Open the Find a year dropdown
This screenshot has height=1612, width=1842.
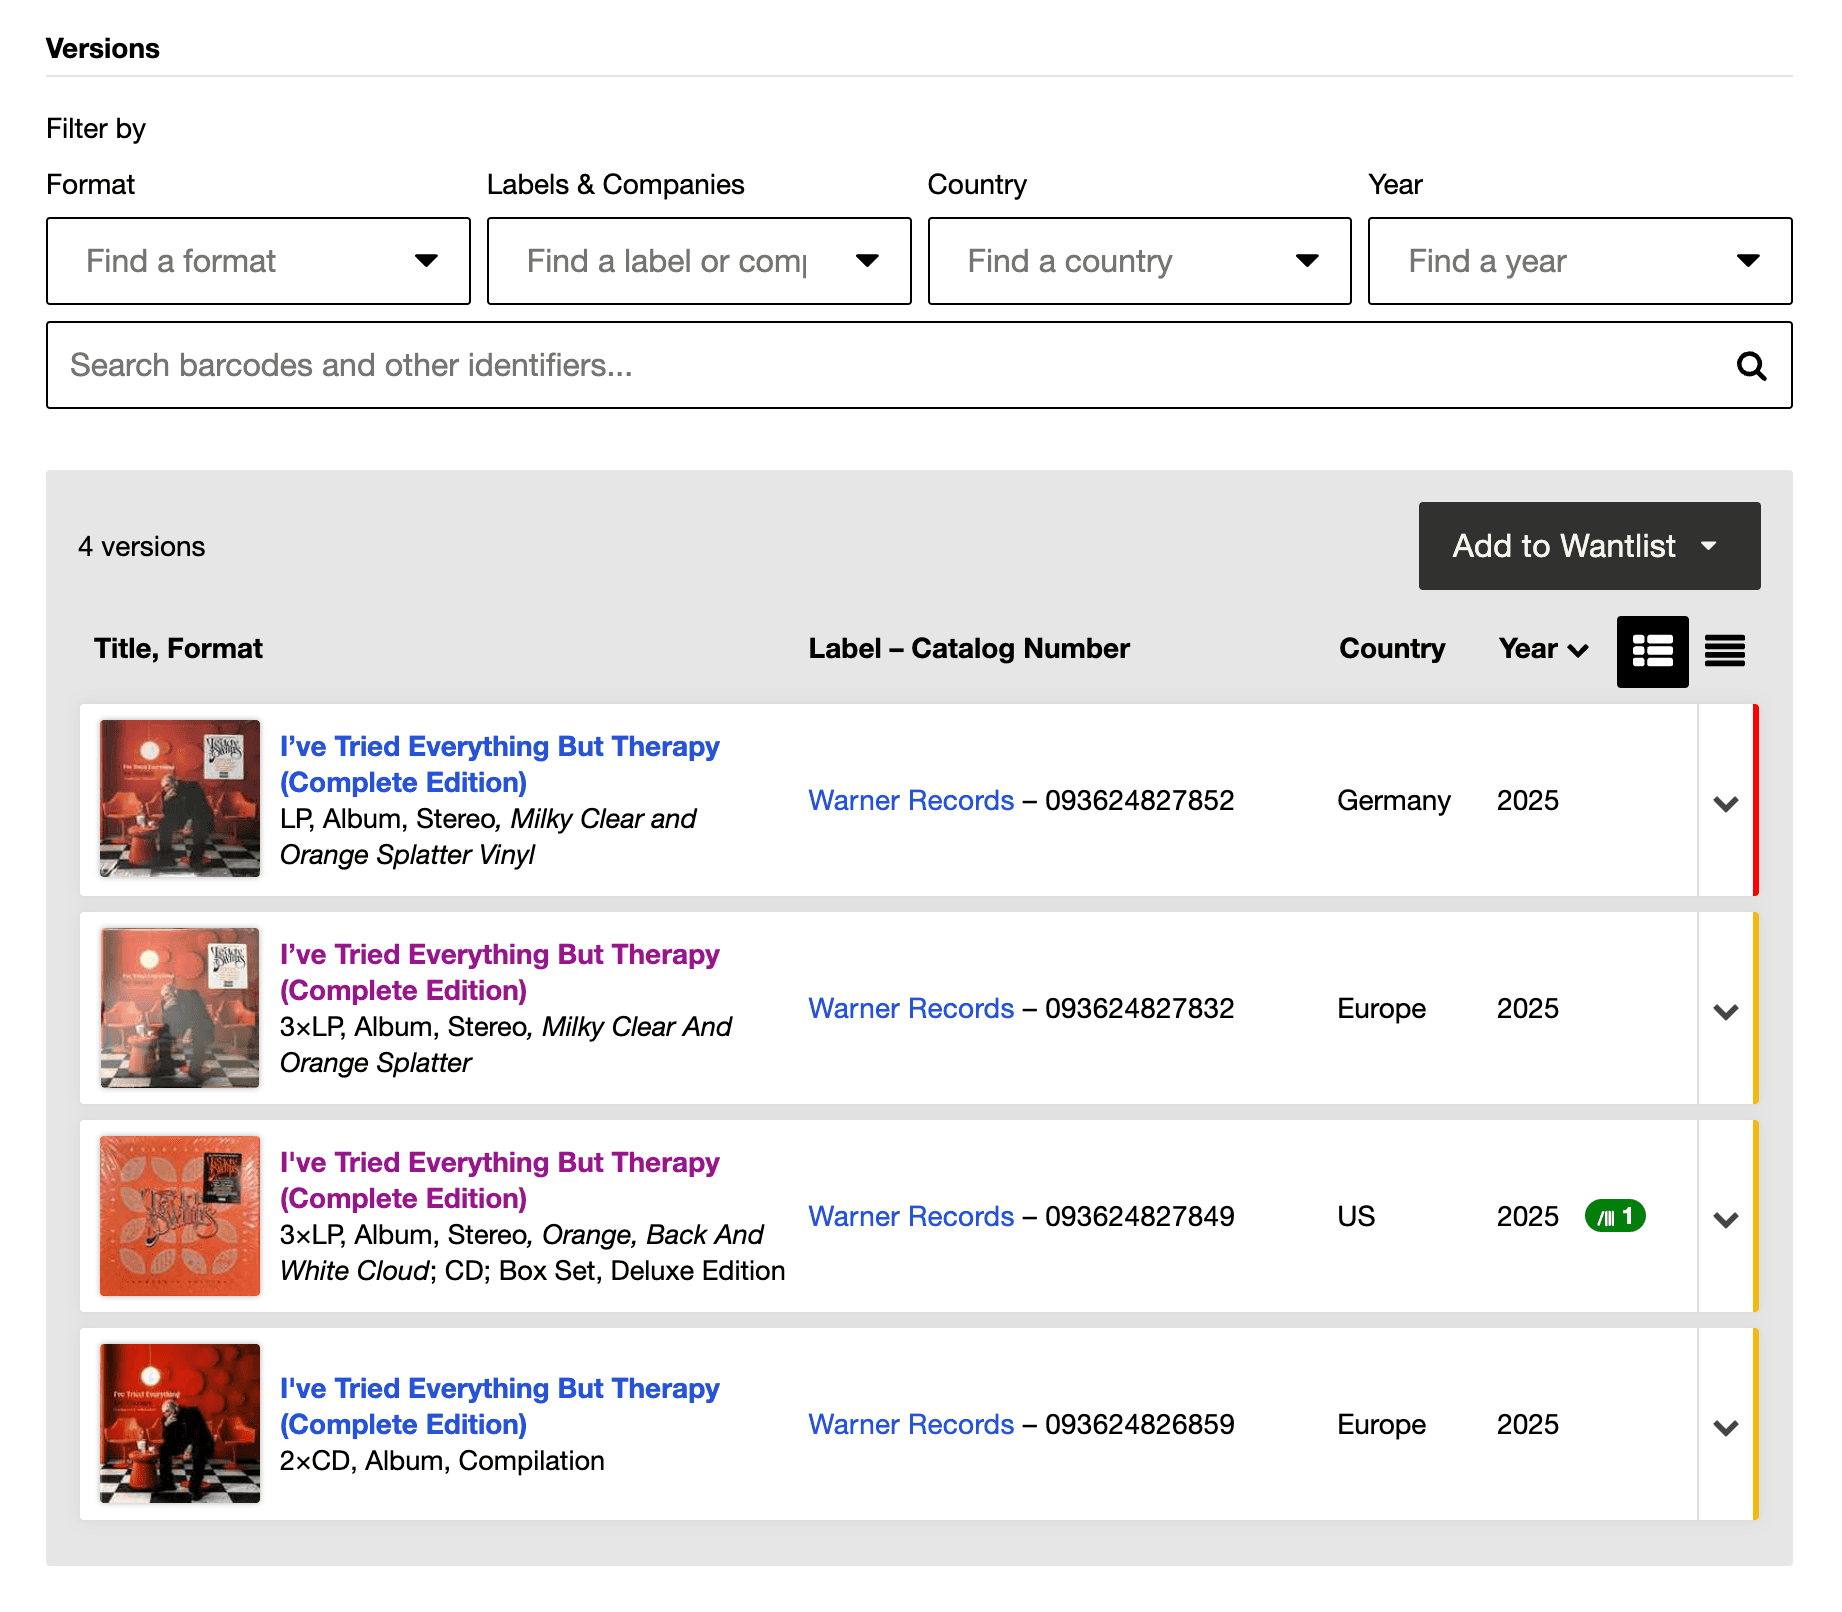[1580, 261]
